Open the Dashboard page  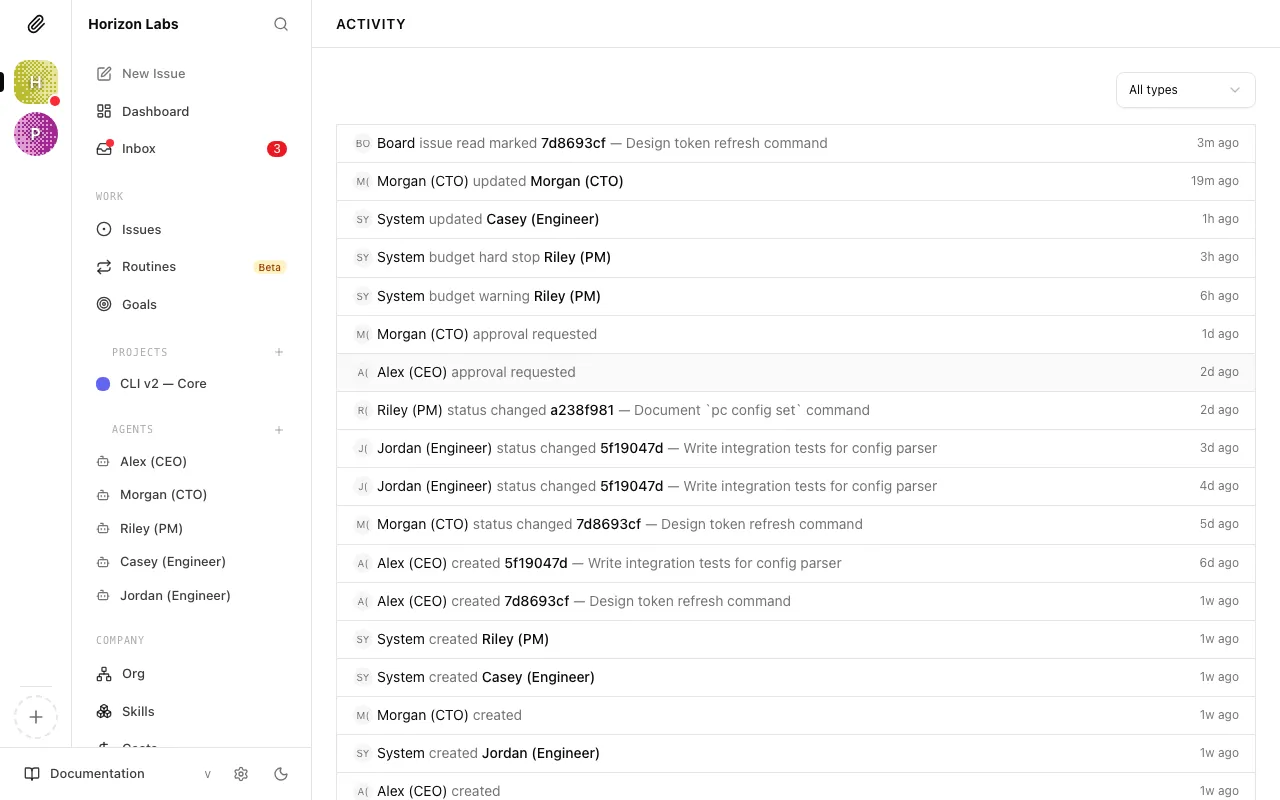click(191, 111)
